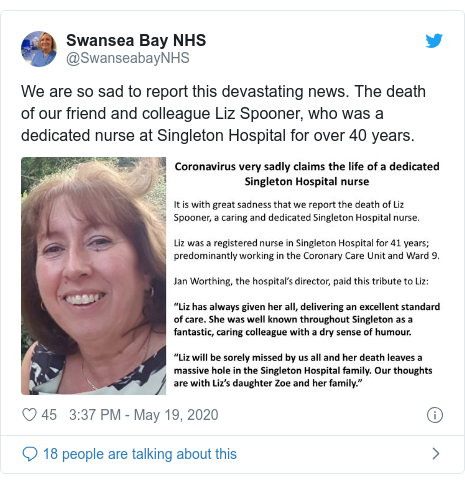Click sentence reporting death of Liz Spooner

tap(296, 211)
